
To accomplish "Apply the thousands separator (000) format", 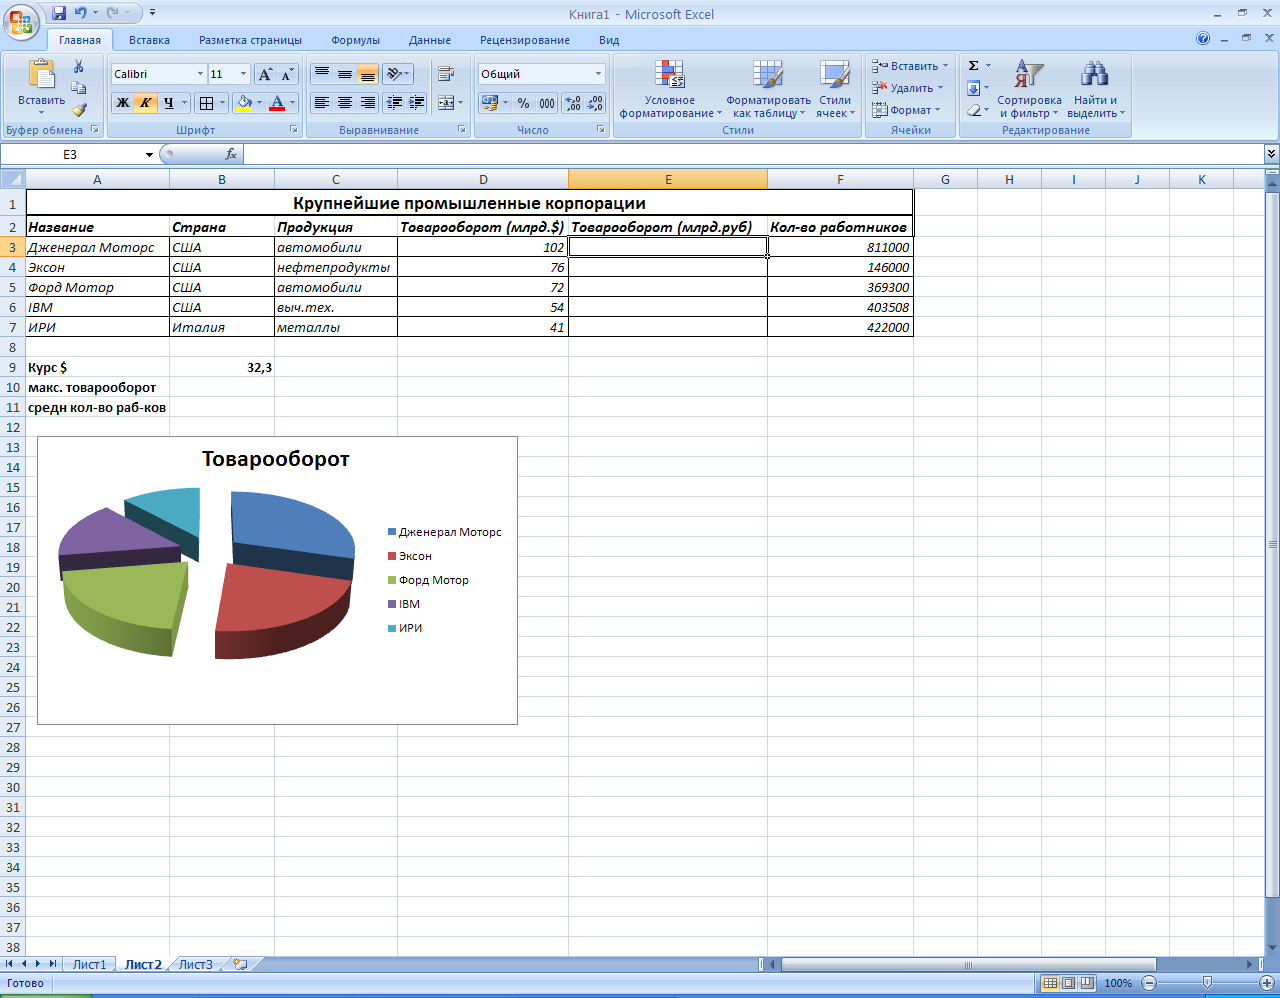I will click(546, 103).
